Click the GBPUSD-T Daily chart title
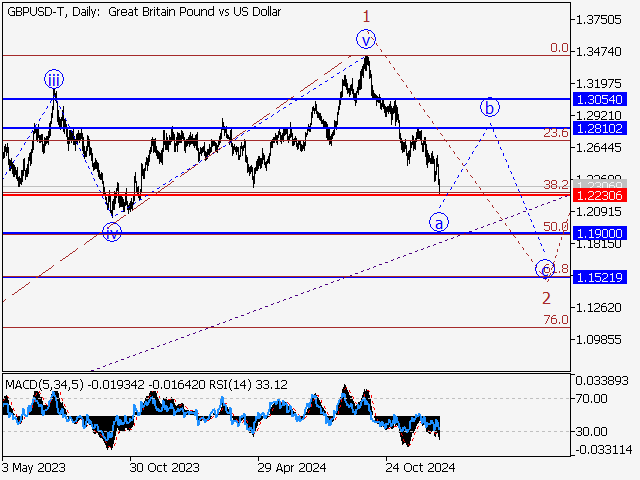 tap(143, 12)
